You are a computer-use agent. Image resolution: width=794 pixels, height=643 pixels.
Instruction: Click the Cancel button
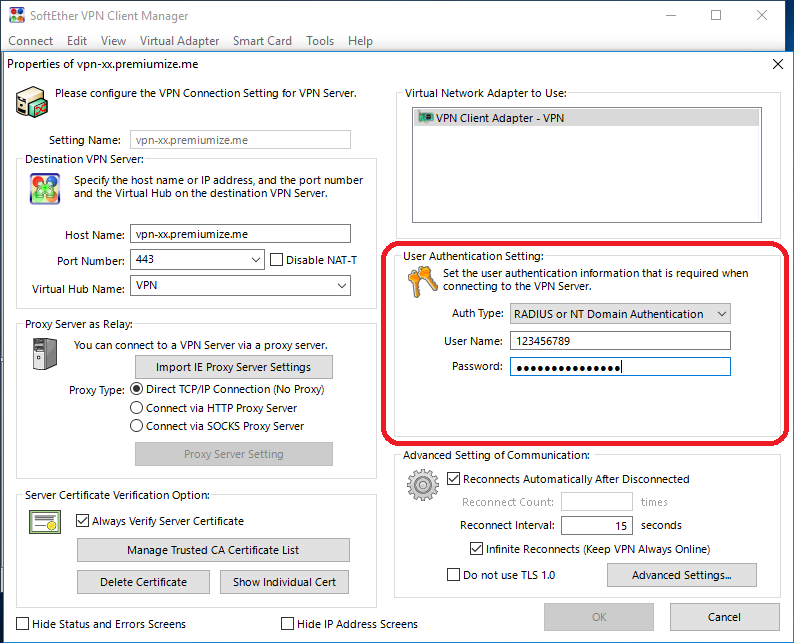point(725,617)
